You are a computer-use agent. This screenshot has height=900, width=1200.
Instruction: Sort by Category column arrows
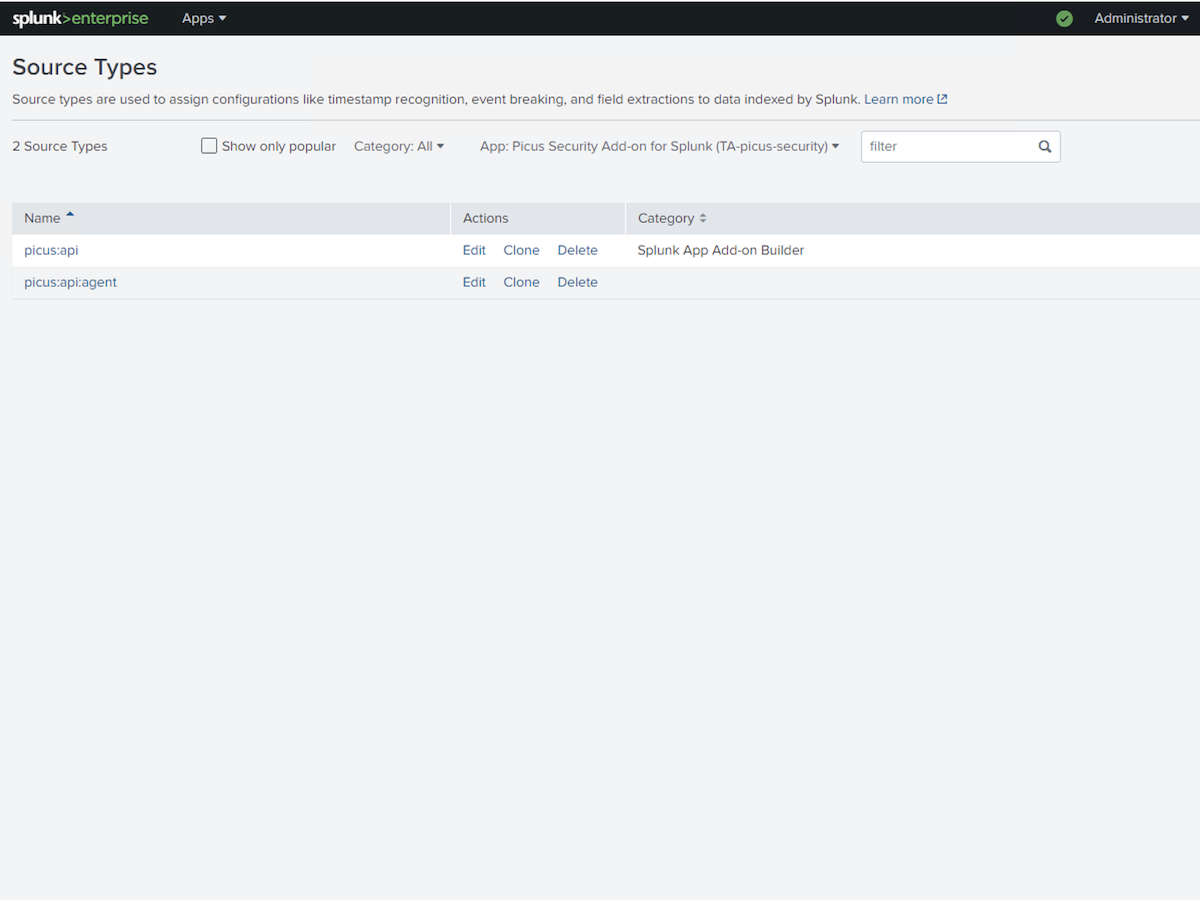click(702, 218)
